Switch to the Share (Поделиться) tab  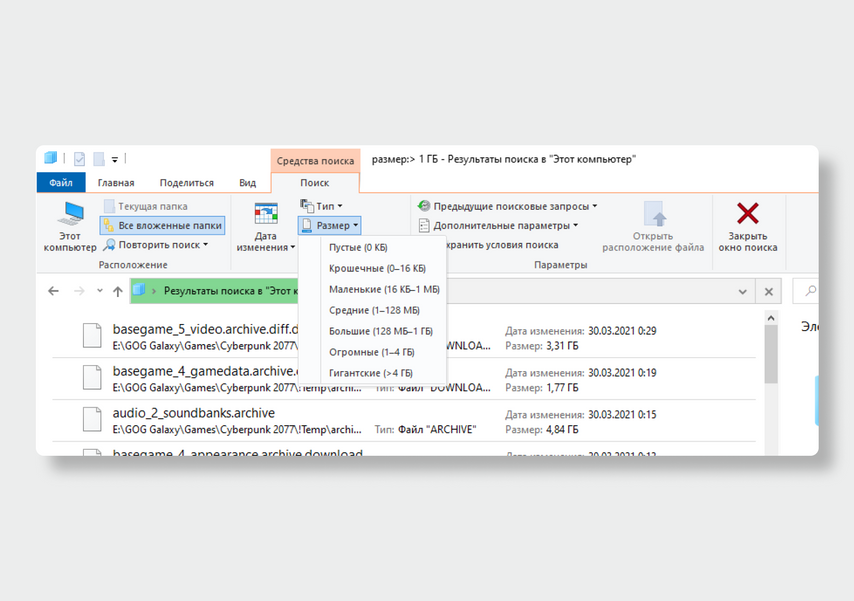(186, 183)
